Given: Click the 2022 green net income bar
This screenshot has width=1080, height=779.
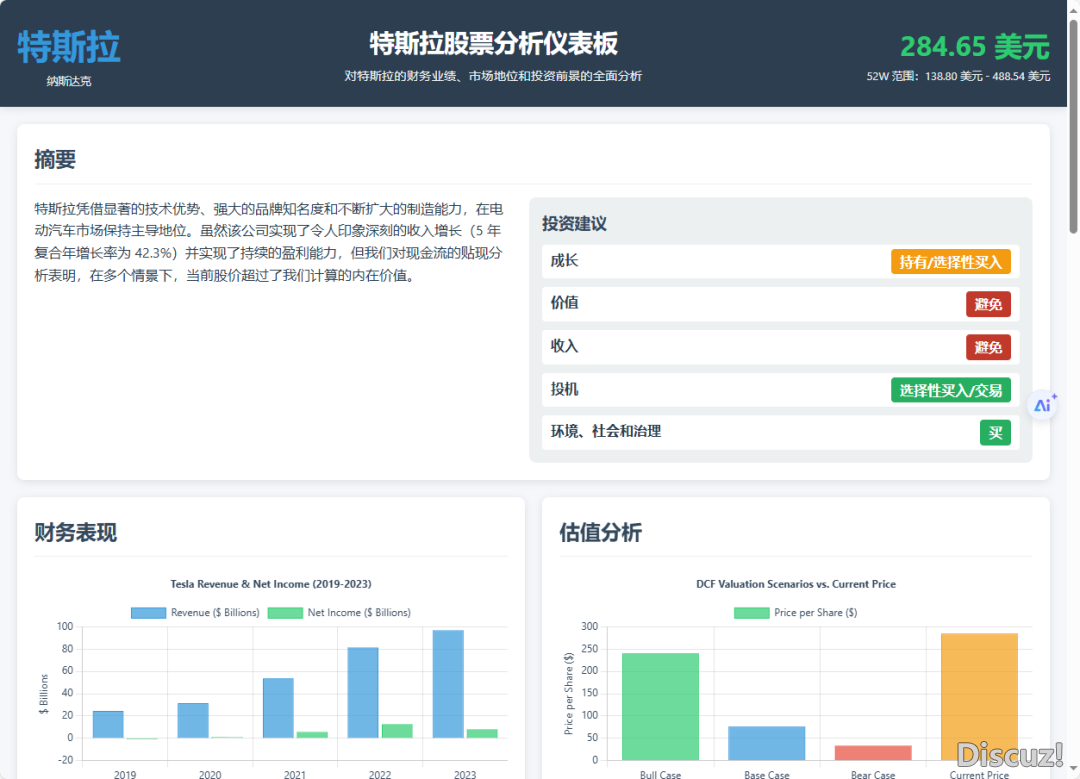Looking at the screenshot, I should click(x=397, y=731).
